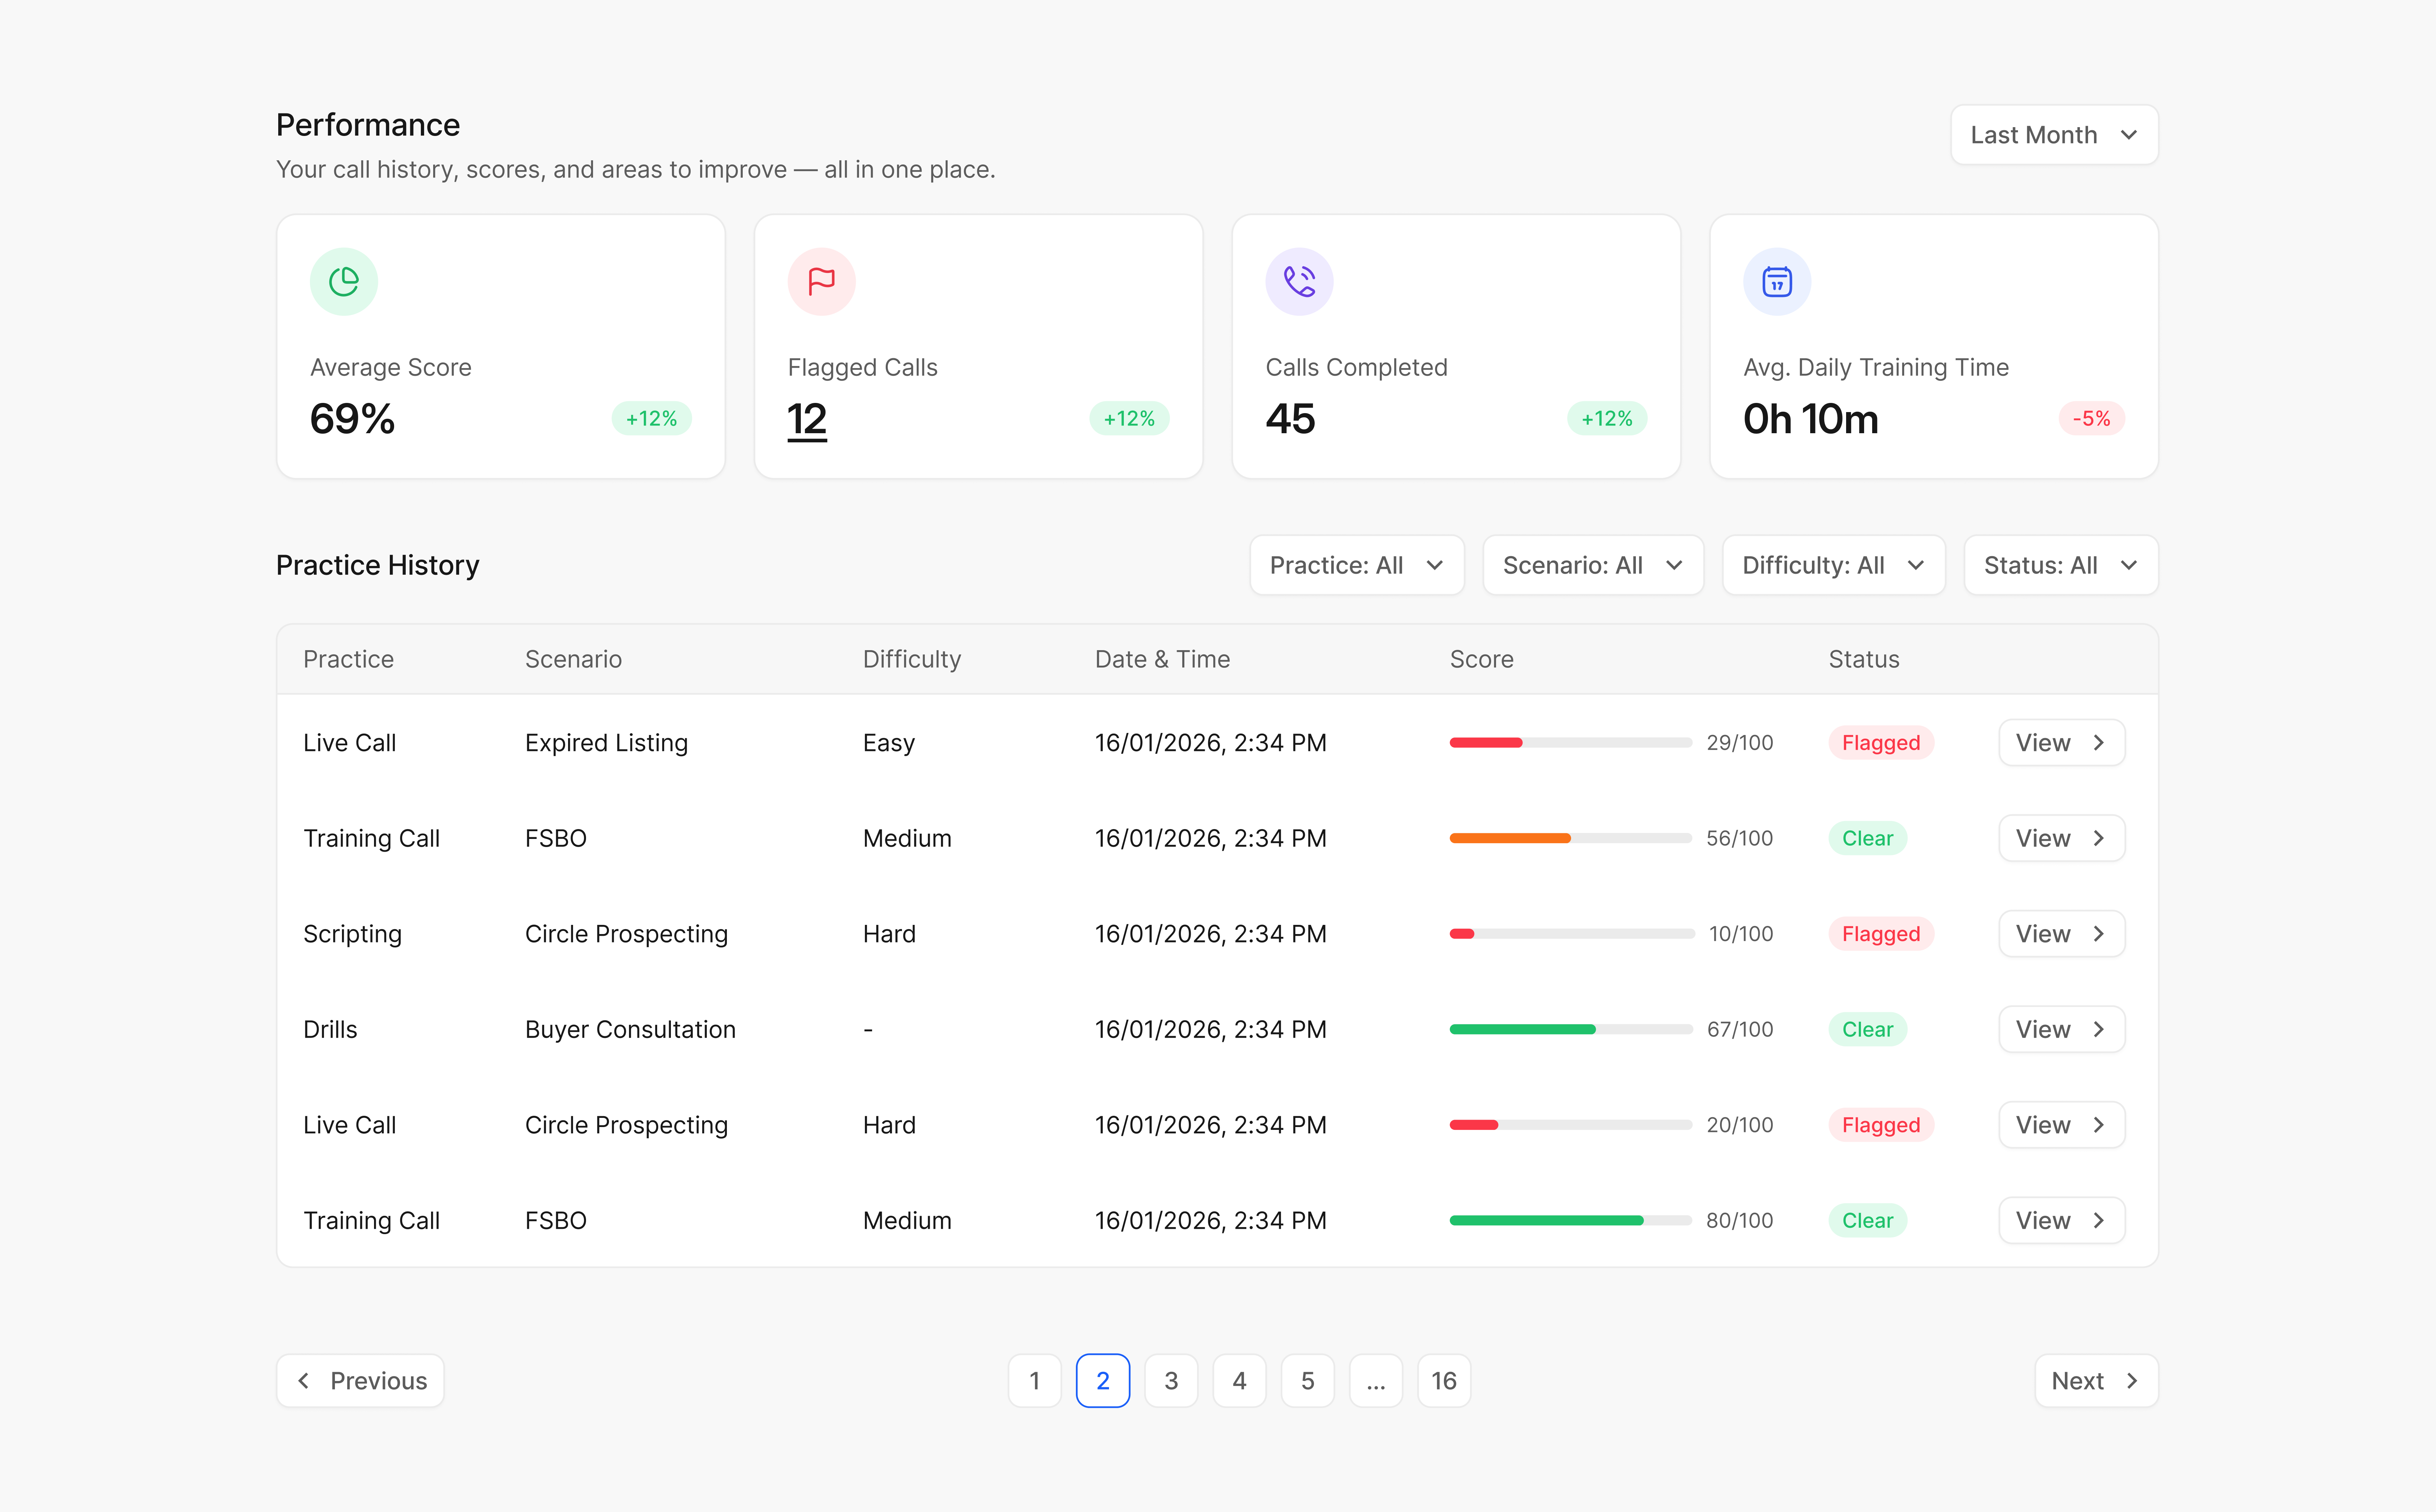The width and height of the screenshot is (2436, 1512).
Task: Go to page 3 in pagination
Action: pos(1171,1381)
